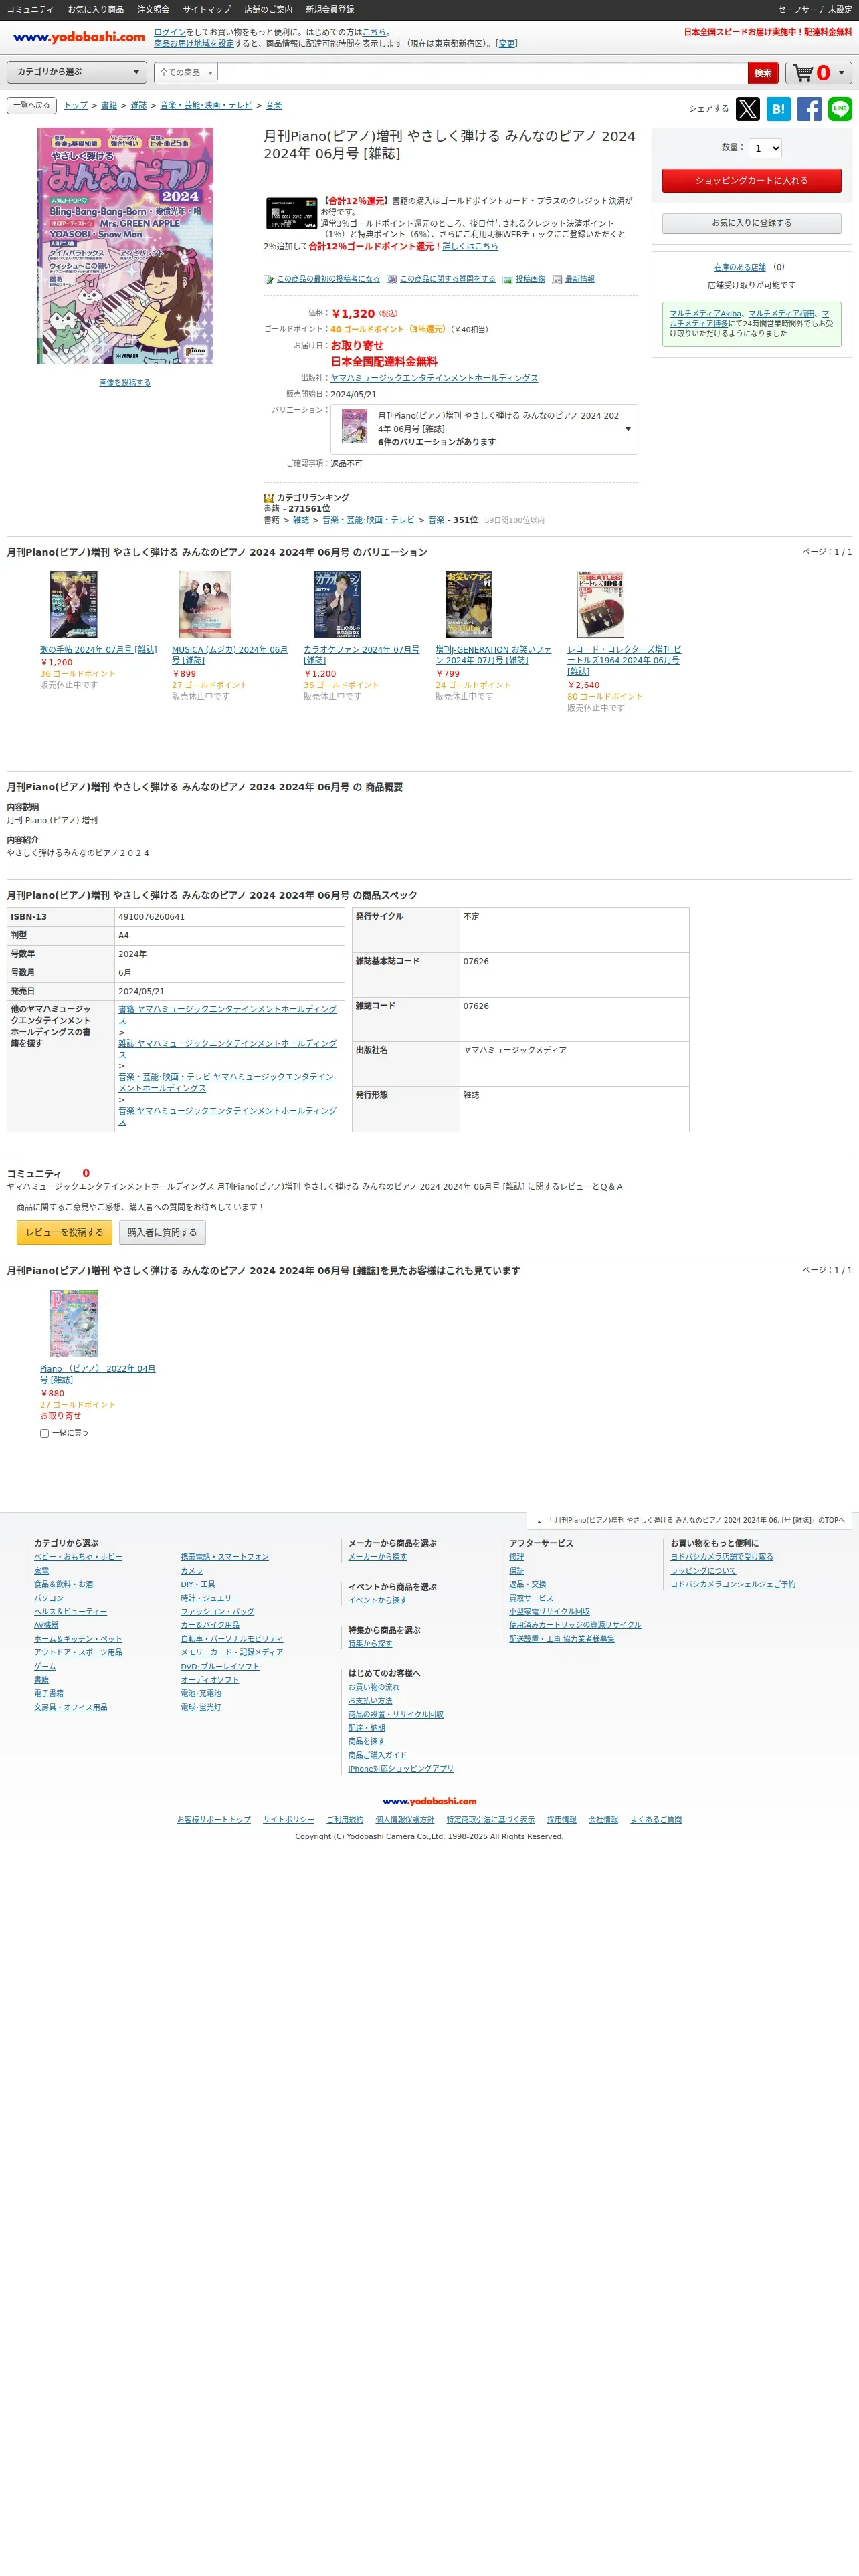Share via LINE icon
This screenshot has width=859, height=2576.
[840, 109]
